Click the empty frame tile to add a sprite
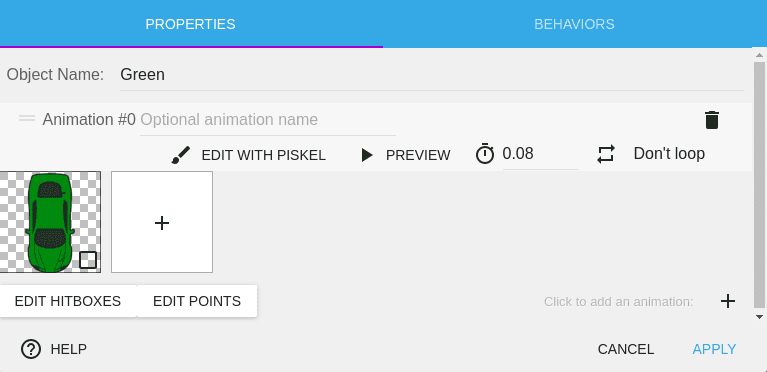The height and width of the screenshot is (372, 767). [x=162, y=222]
